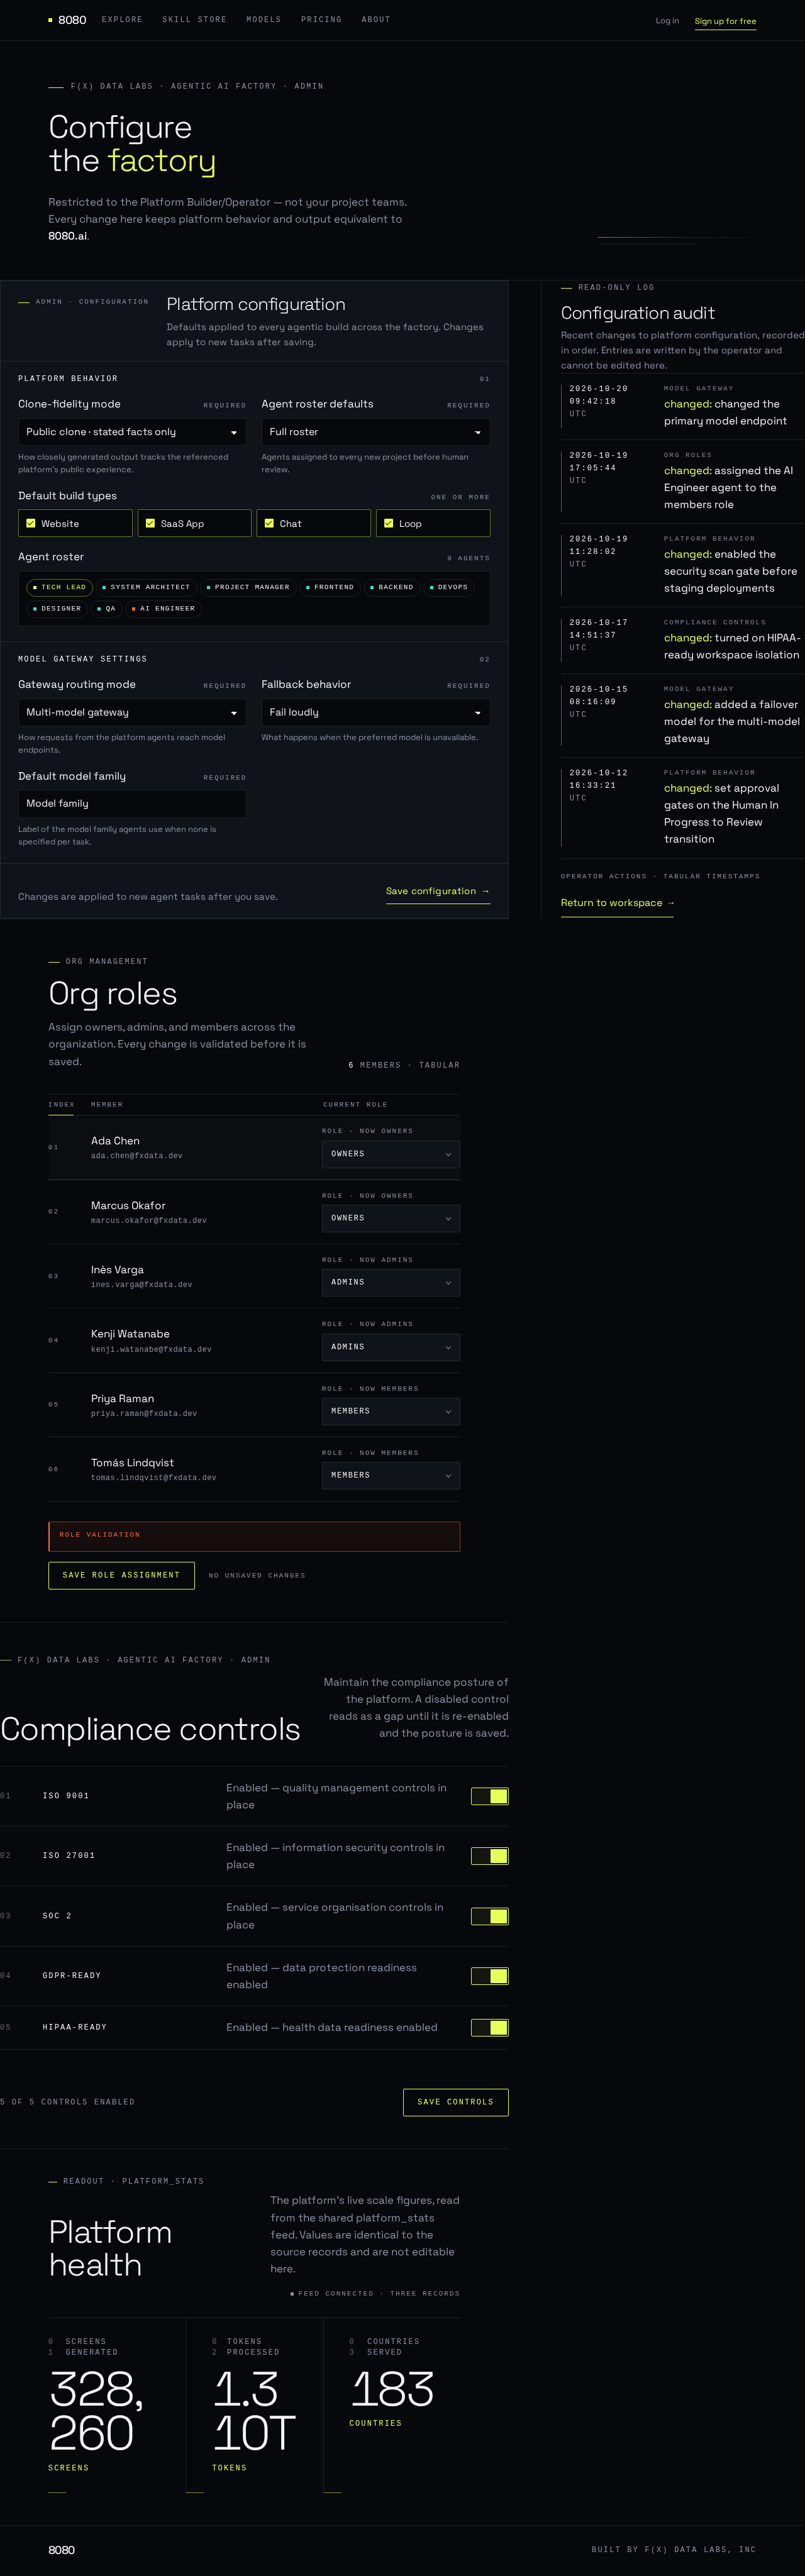
Task: Click Sign up for free
Action: [x=725, y=21]
